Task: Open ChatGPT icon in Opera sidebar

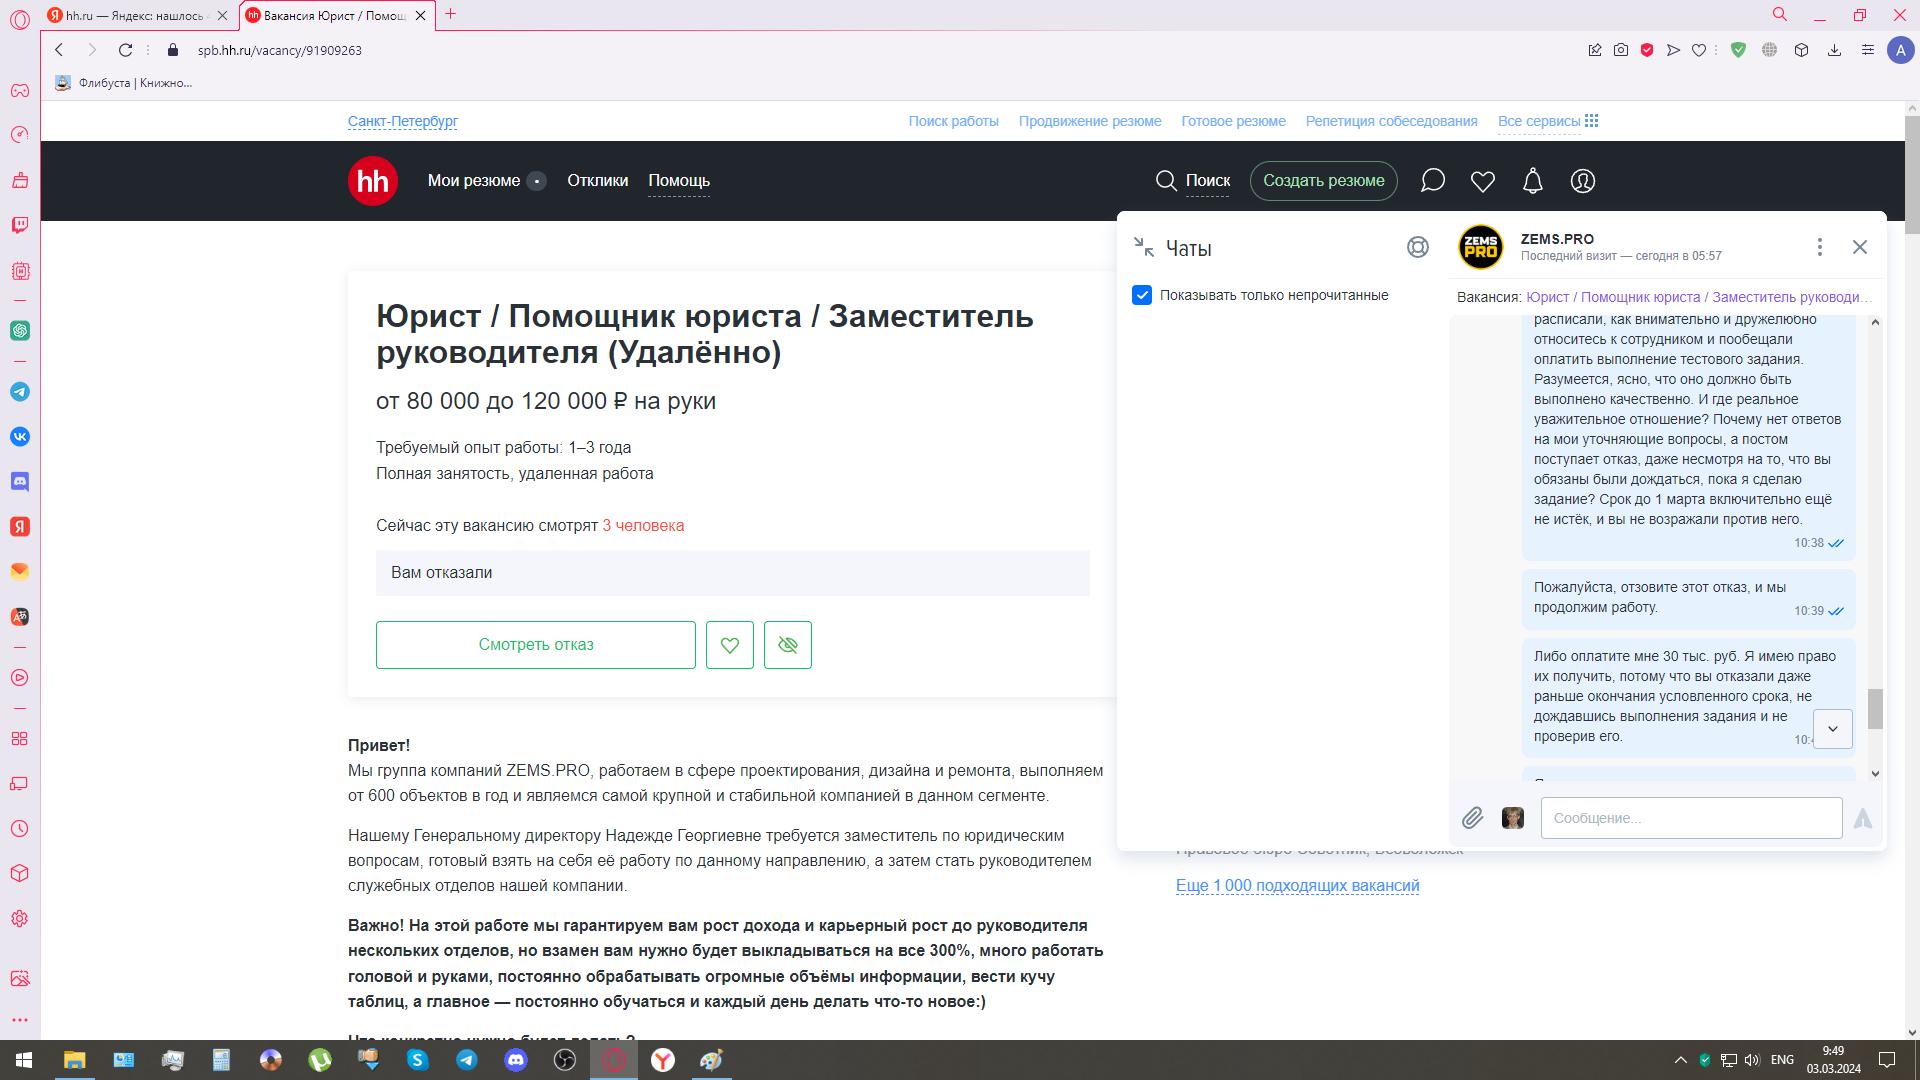Action: coord(20,331)
